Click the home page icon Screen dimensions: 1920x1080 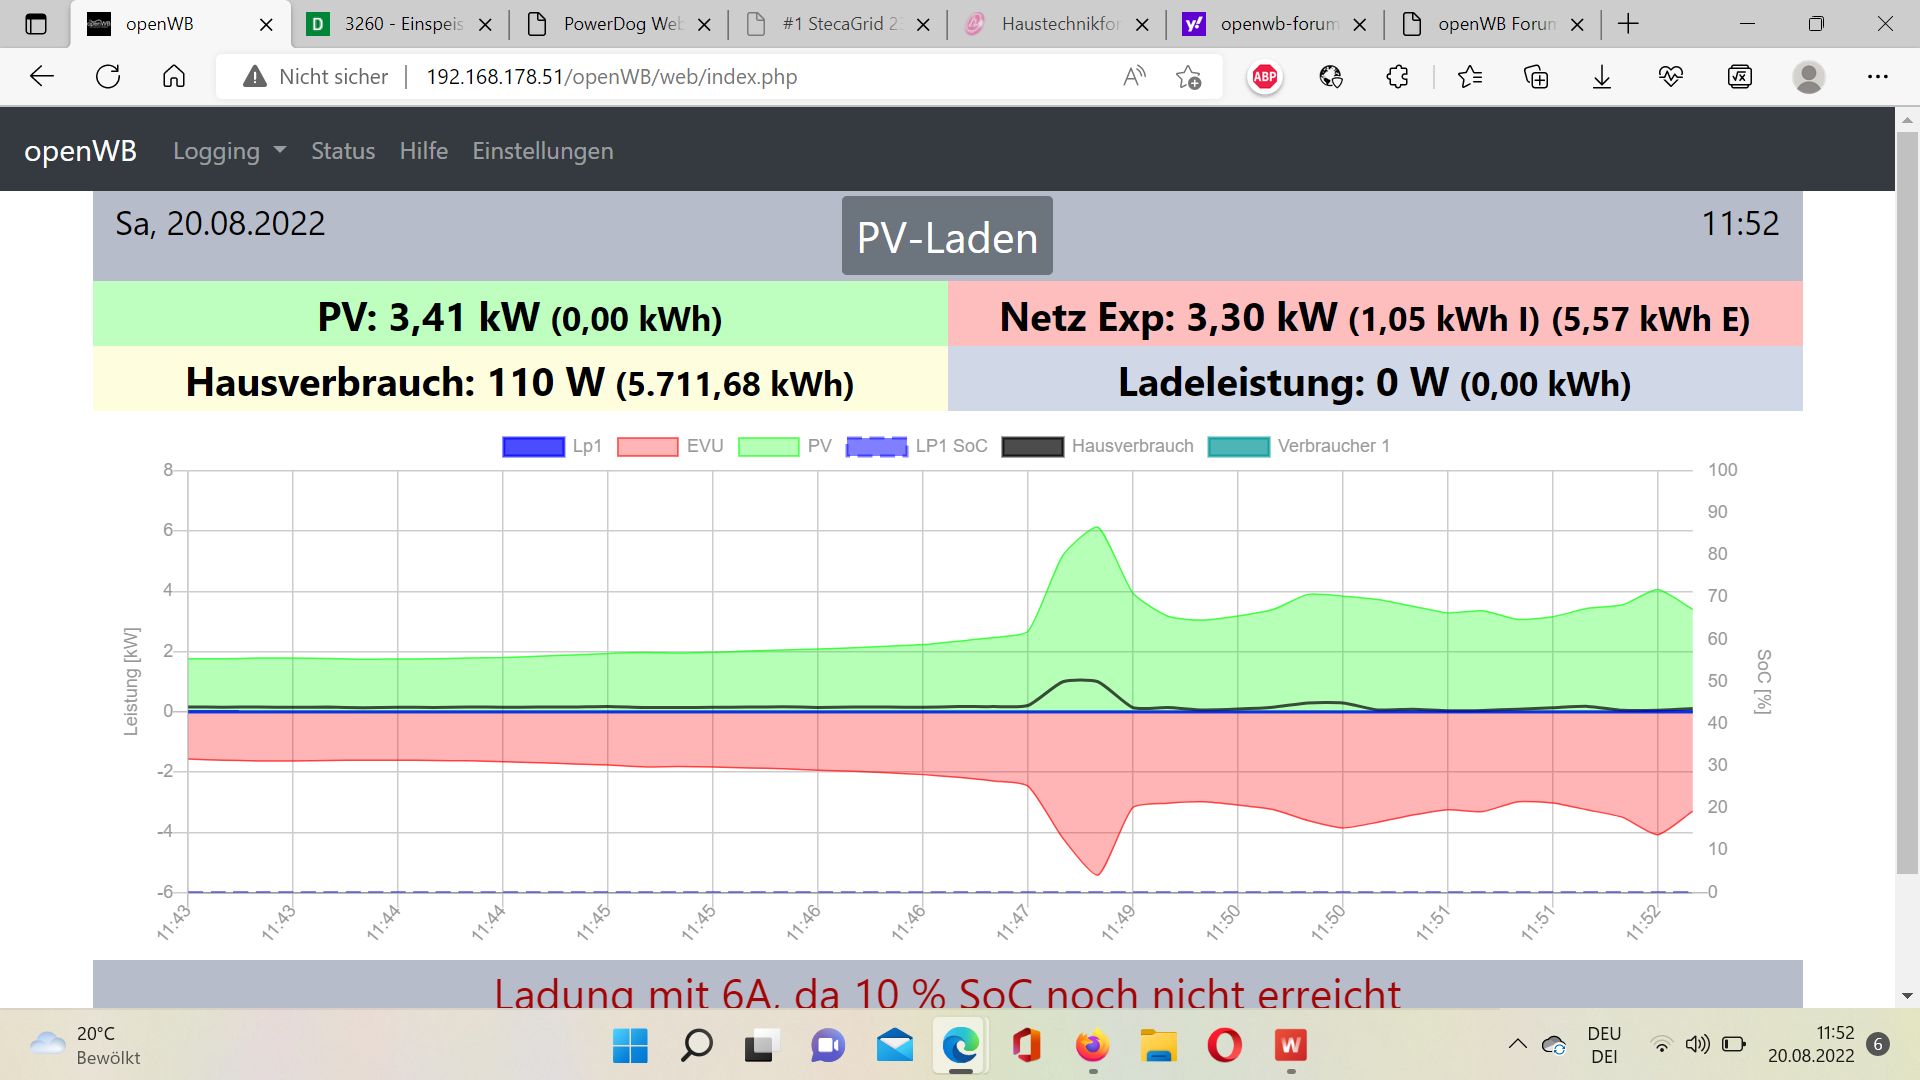pos(174,77)
